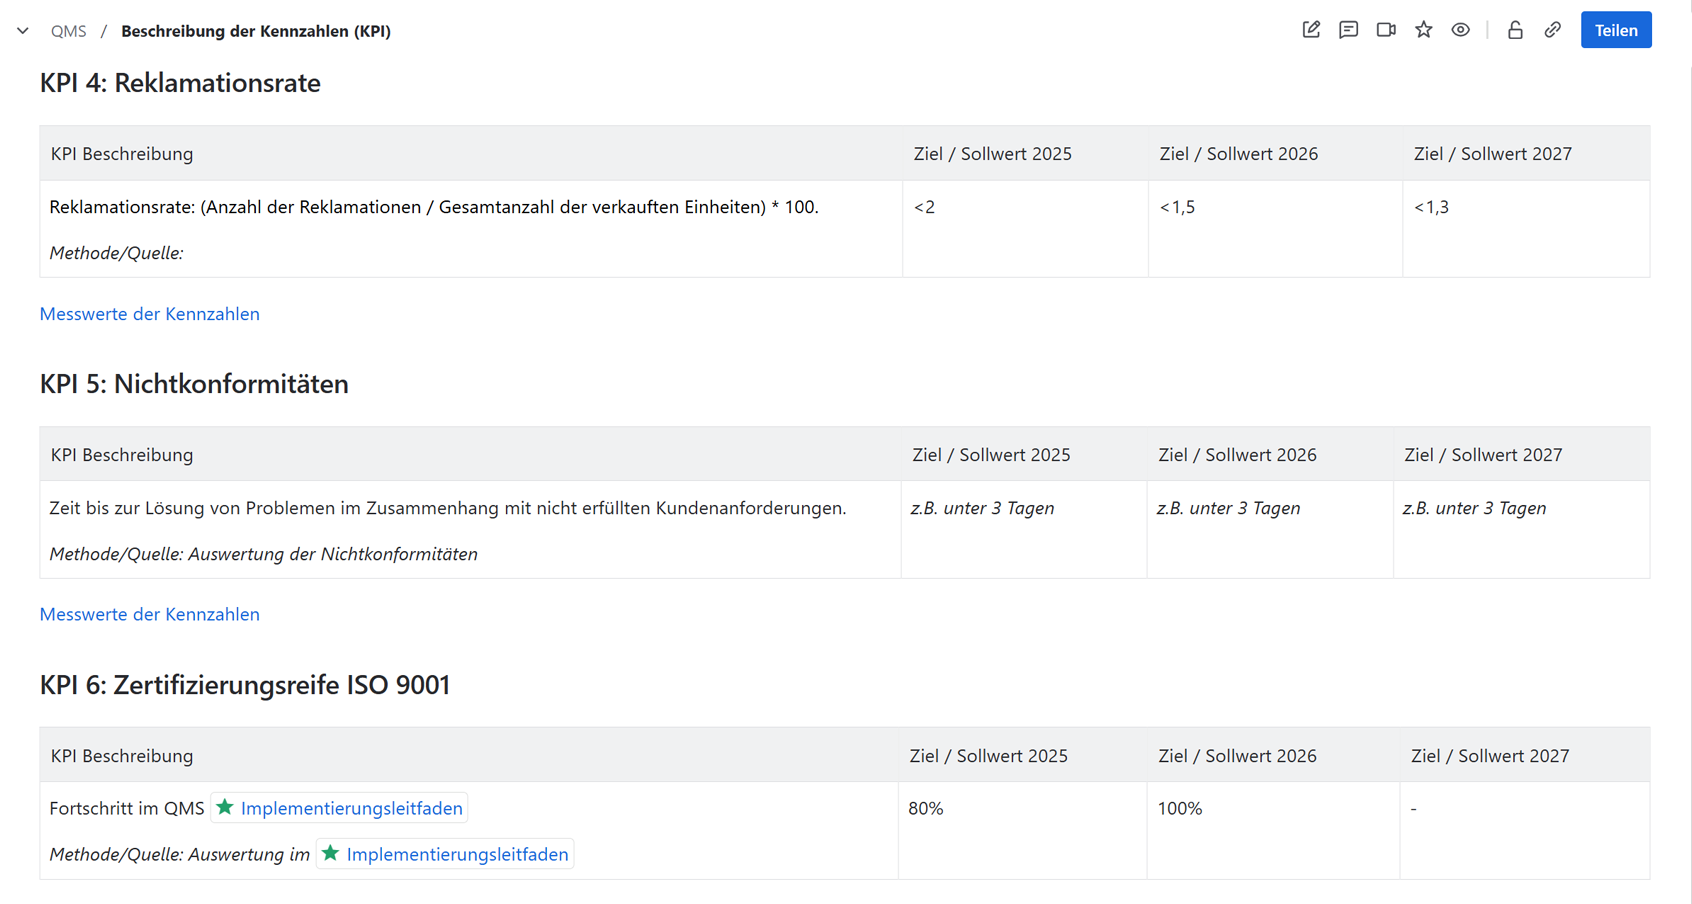Click the video camera record icon
The height and width of the screenshot is (904, 1692).
click(x=1386, y=30)
